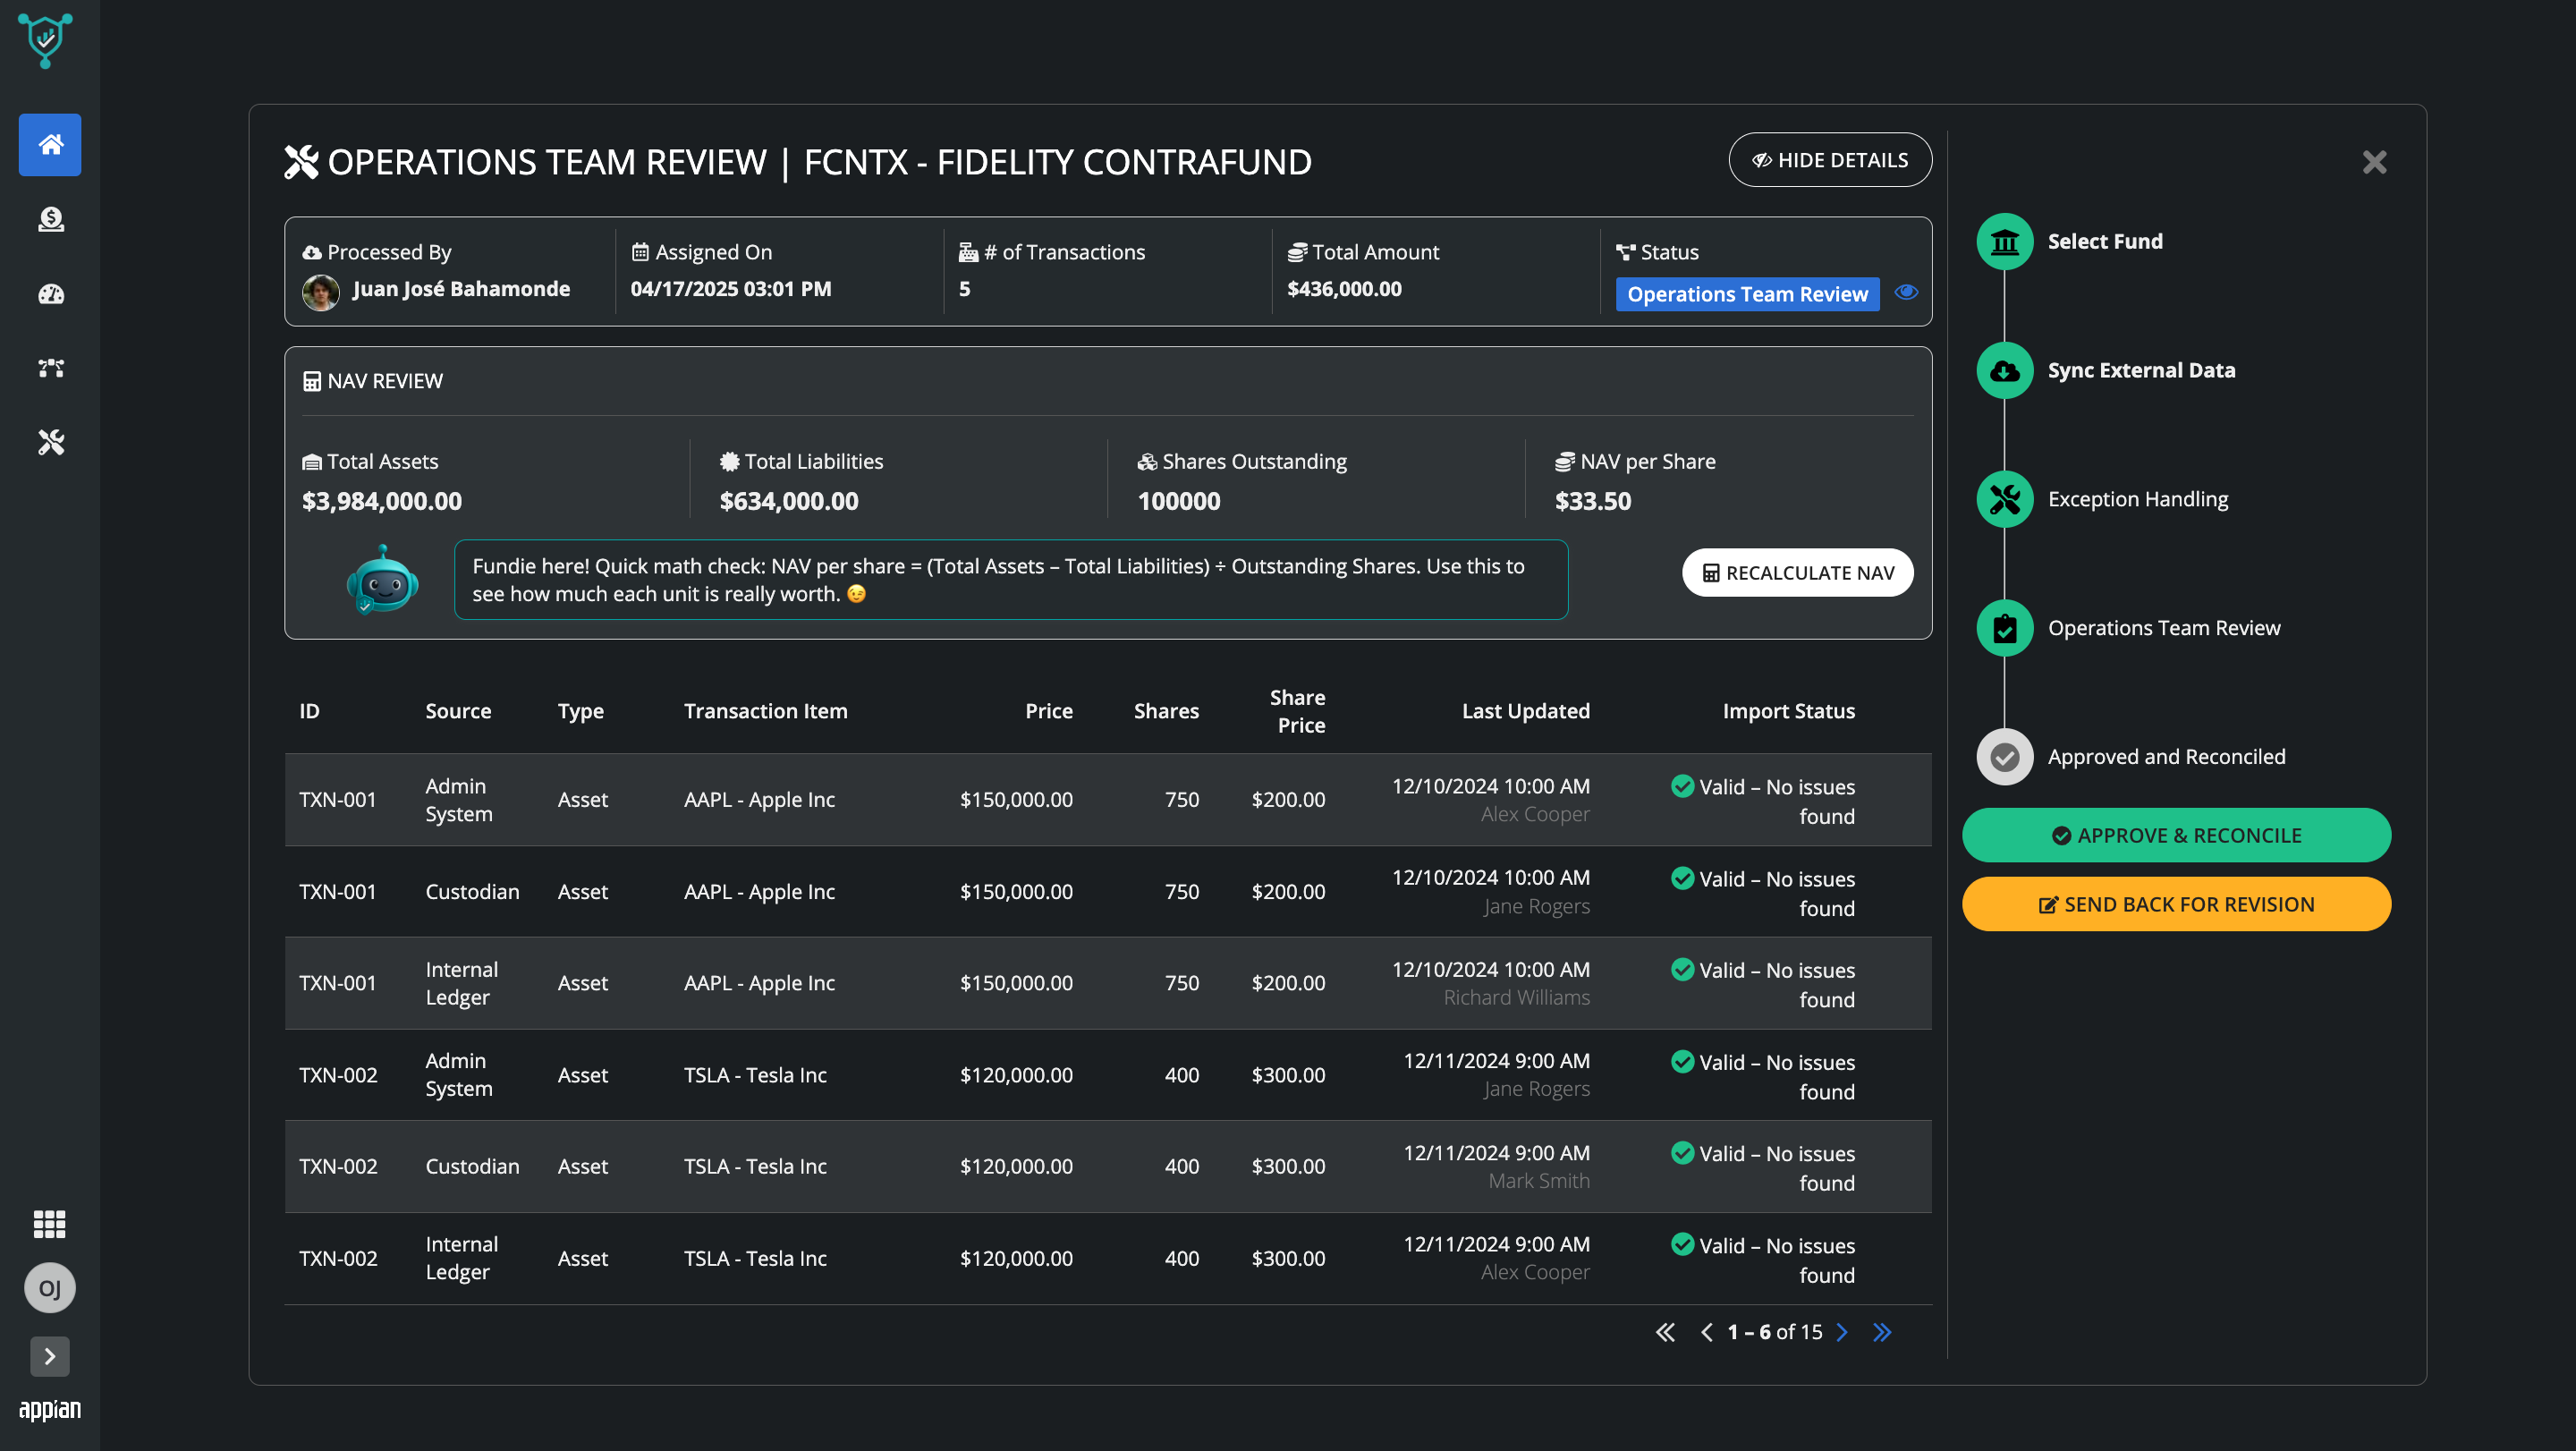
Task: Go to last page of transactions
Action: coord(1882,1332)
